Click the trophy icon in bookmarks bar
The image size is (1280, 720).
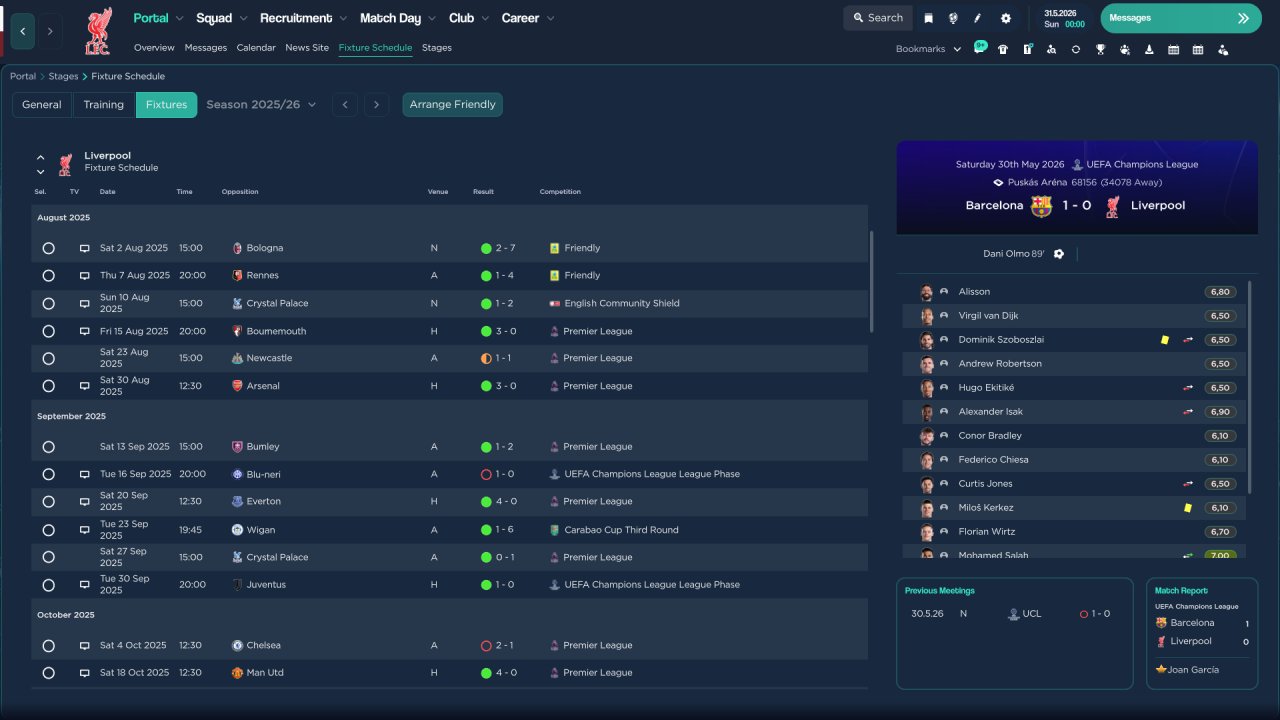coord(1100,49)
